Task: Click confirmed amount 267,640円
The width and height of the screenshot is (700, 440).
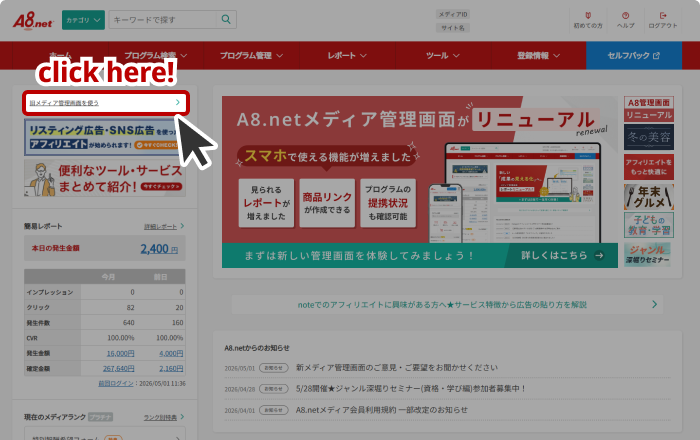Action: coord(118,369)
